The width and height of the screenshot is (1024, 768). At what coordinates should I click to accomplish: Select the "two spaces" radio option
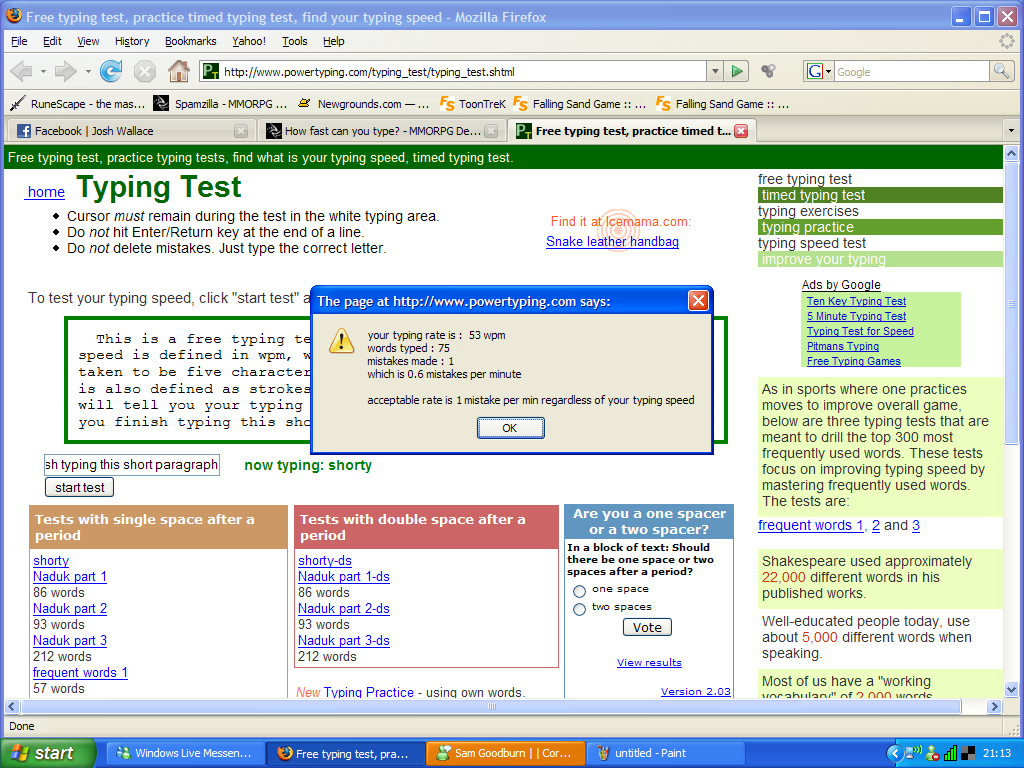pos(579,609)
